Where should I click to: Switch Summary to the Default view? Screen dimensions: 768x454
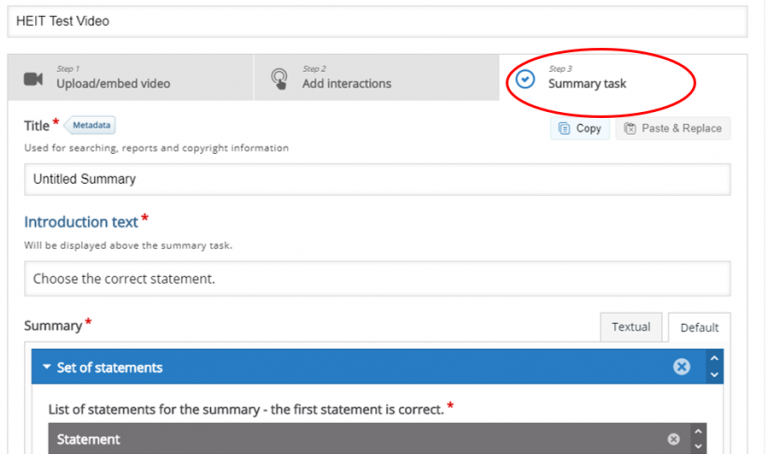(699, 327)
